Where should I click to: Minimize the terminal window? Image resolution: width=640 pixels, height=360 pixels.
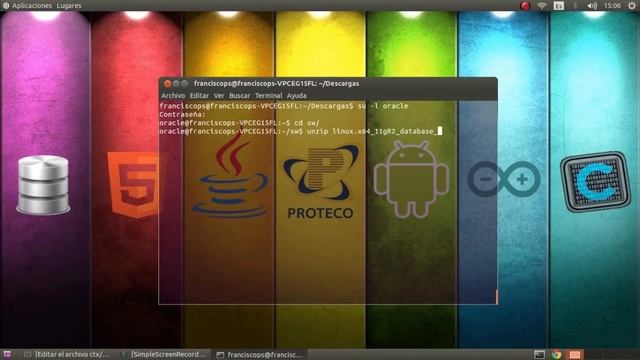(x=176, y=83)
